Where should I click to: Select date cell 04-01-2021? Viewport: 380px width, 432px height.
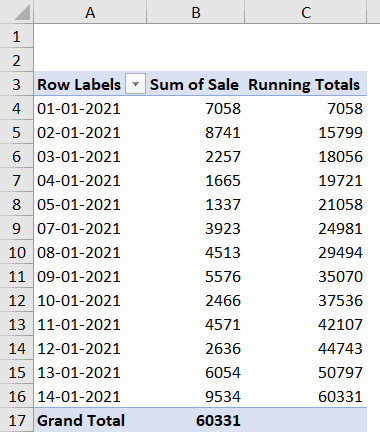tap(90, 180)
